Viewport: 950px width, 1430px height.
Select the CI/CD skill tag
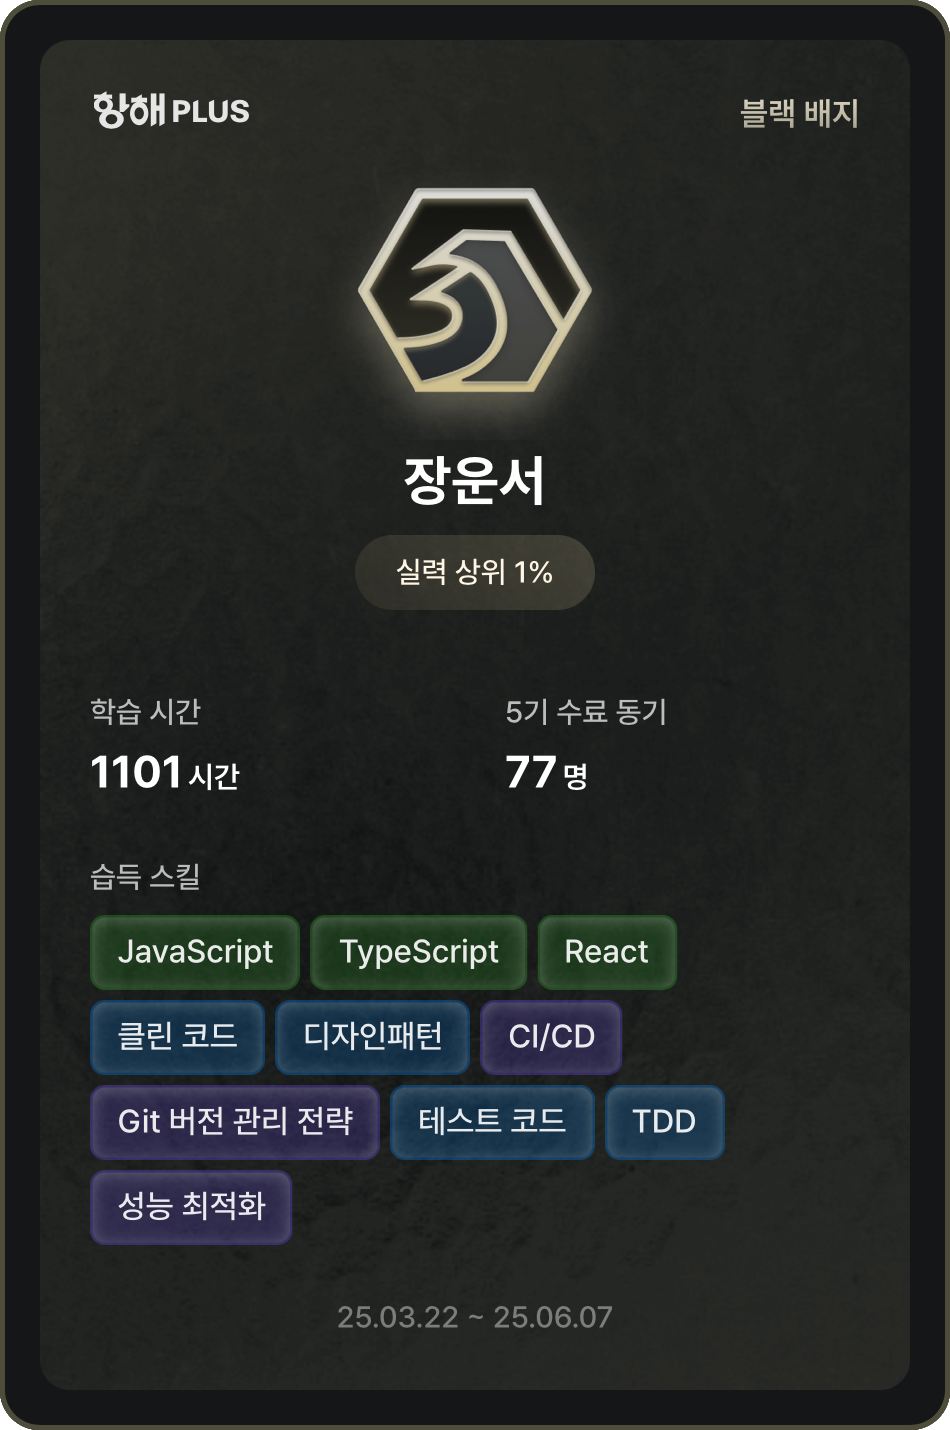tap(551, 1037)
